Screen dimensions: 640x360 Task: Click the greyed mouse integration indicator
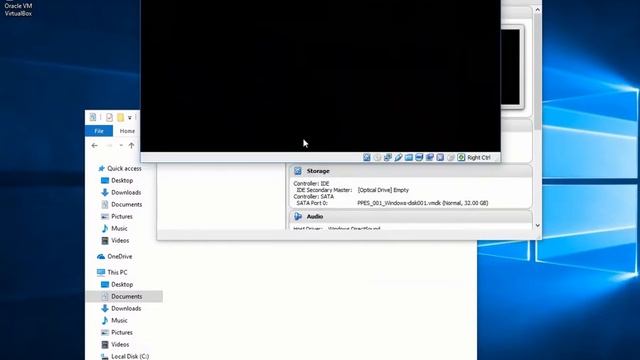tap(451, 157)
